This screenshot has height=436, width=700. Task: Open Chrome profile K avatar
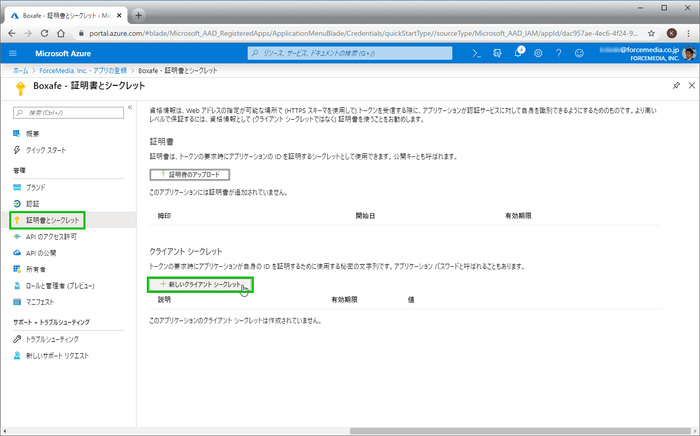(671, 33)
